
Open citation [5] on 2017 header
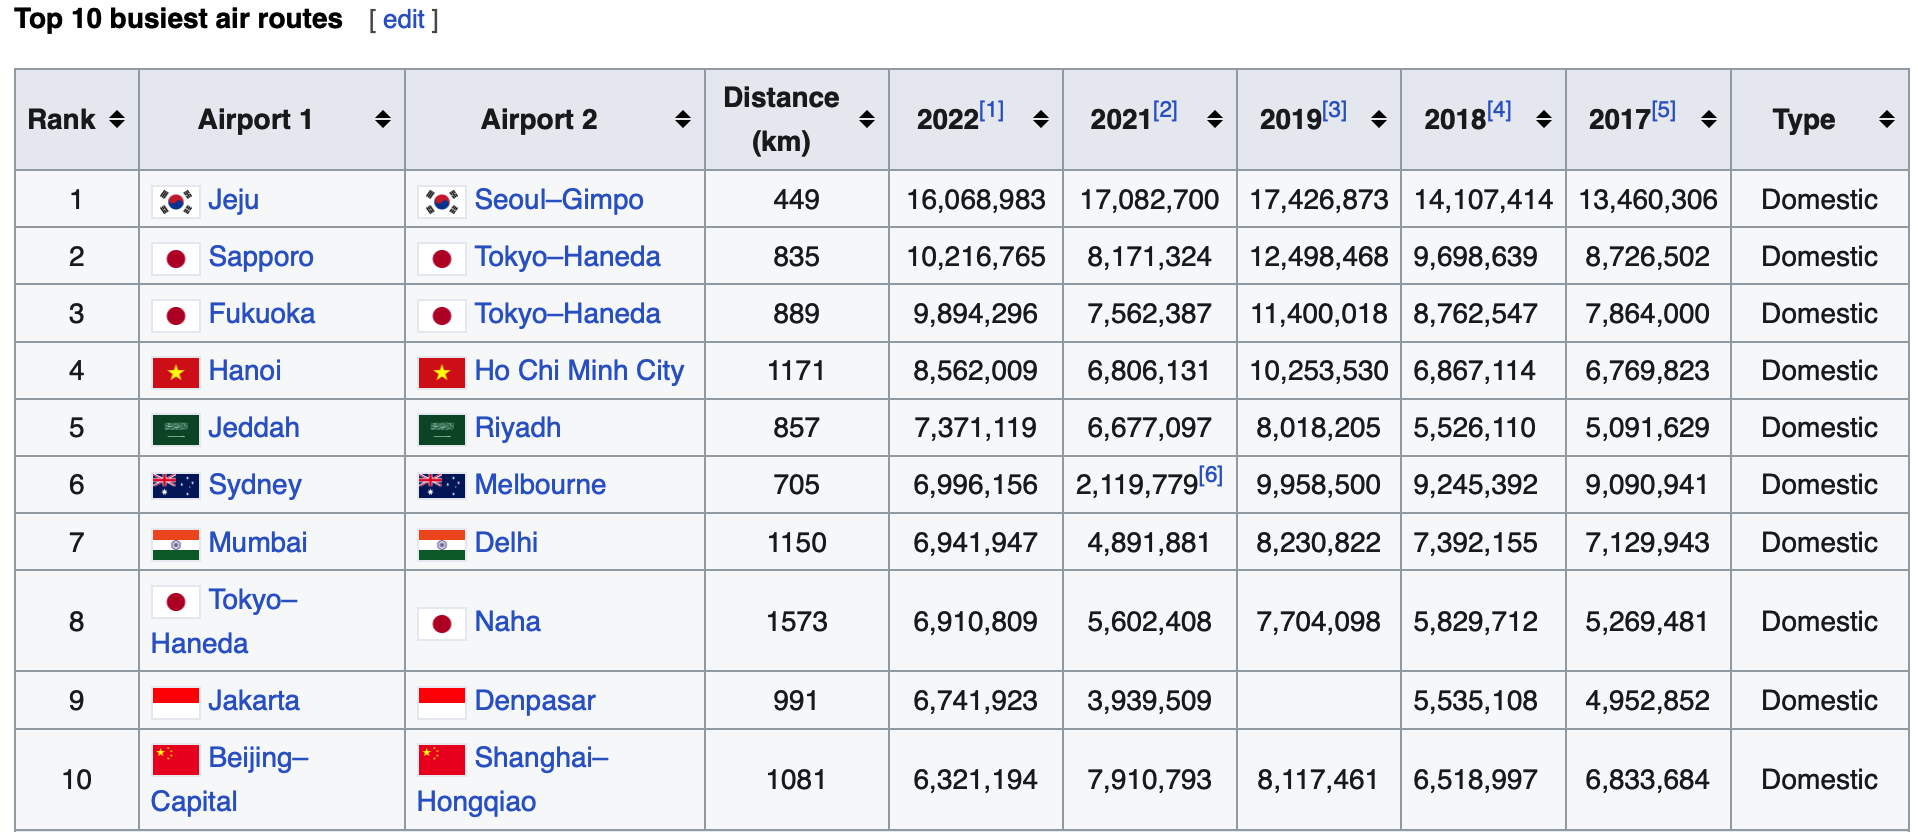1664,110
